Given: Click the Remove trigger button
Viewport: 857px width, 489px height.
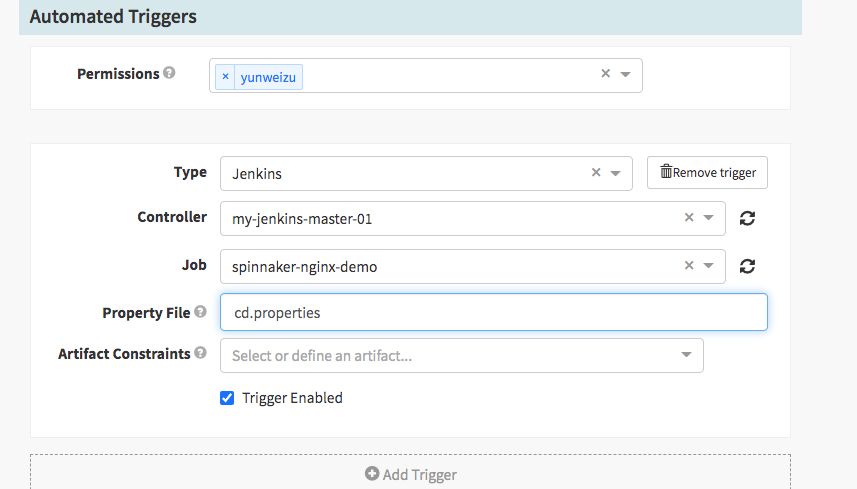Looking at the screenshot, I should [707, 173].
